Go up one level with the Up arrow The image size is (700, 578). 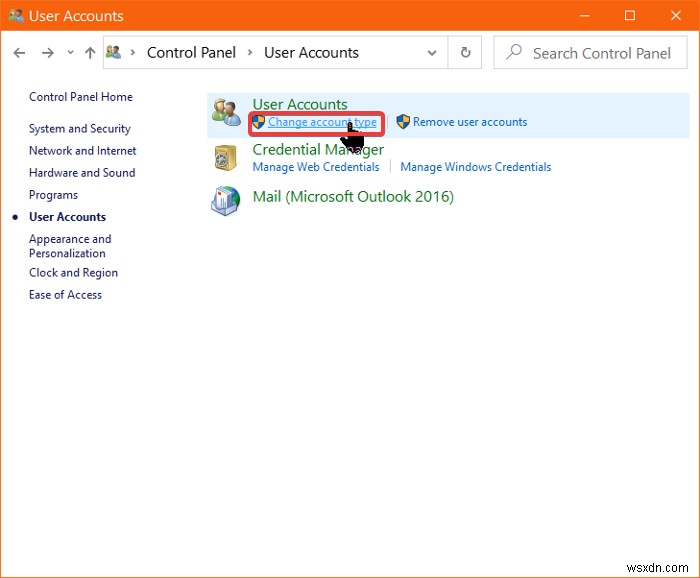tap(90, 53)
